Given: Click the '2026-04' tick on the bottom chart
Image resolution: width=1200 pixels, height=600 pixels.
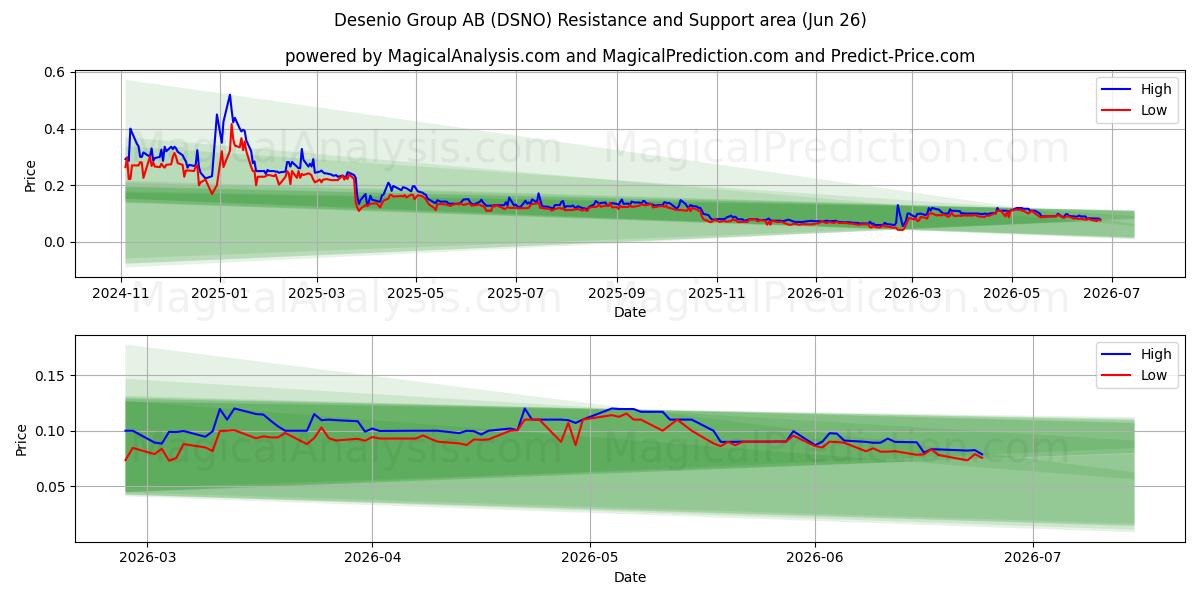Looking at the screenshot, I should 372,559.
